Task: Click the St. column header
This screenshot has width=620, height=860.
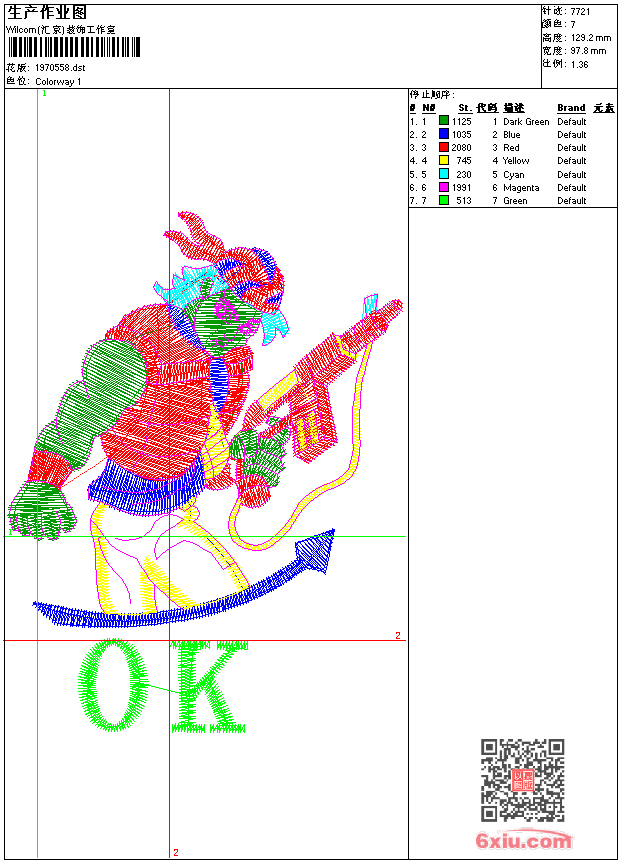Action: tap(465, 108)
